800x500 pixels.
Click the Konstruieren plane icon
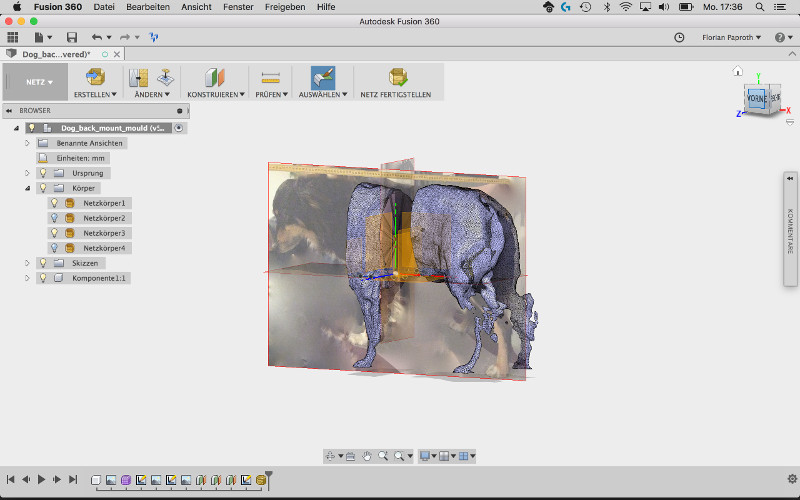point(214,77)
